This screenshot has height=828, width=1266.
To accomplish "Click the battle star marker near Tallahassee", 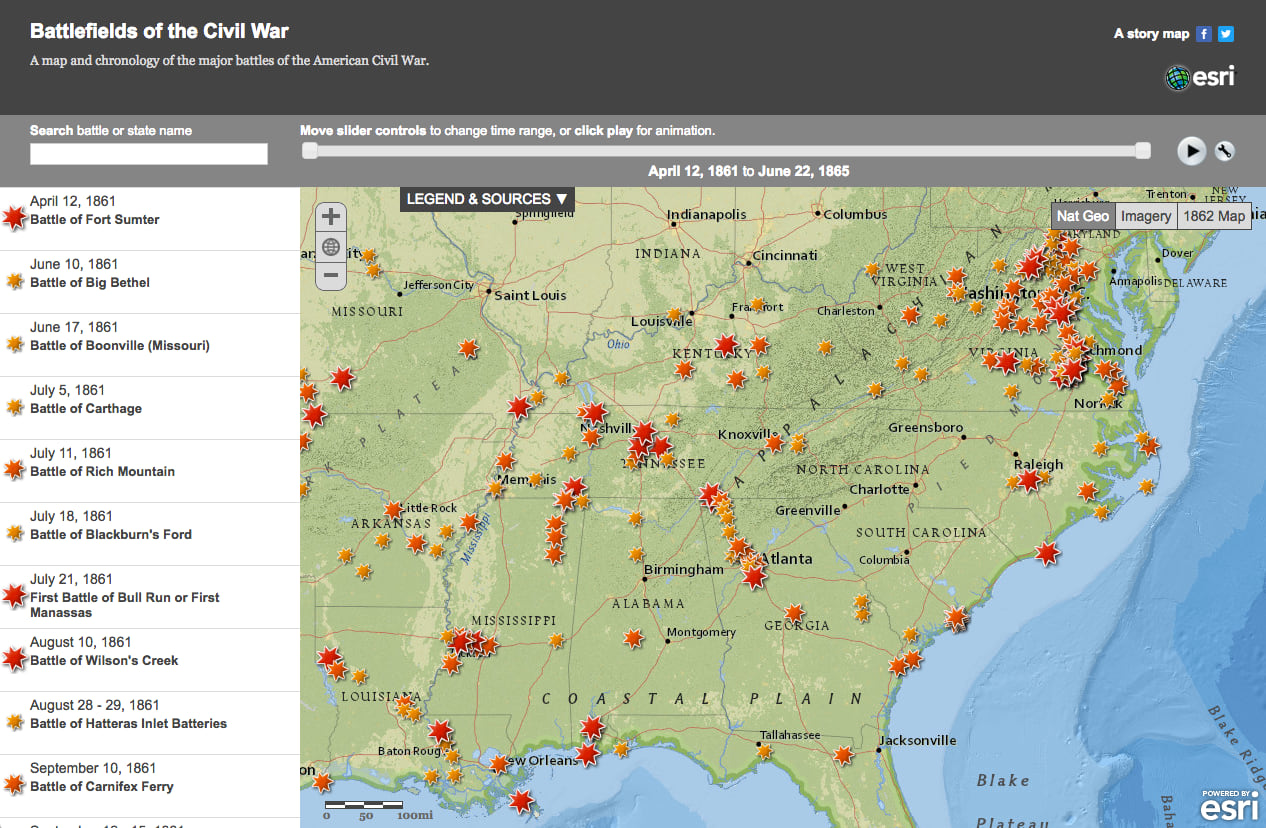I will pos(765,751).
